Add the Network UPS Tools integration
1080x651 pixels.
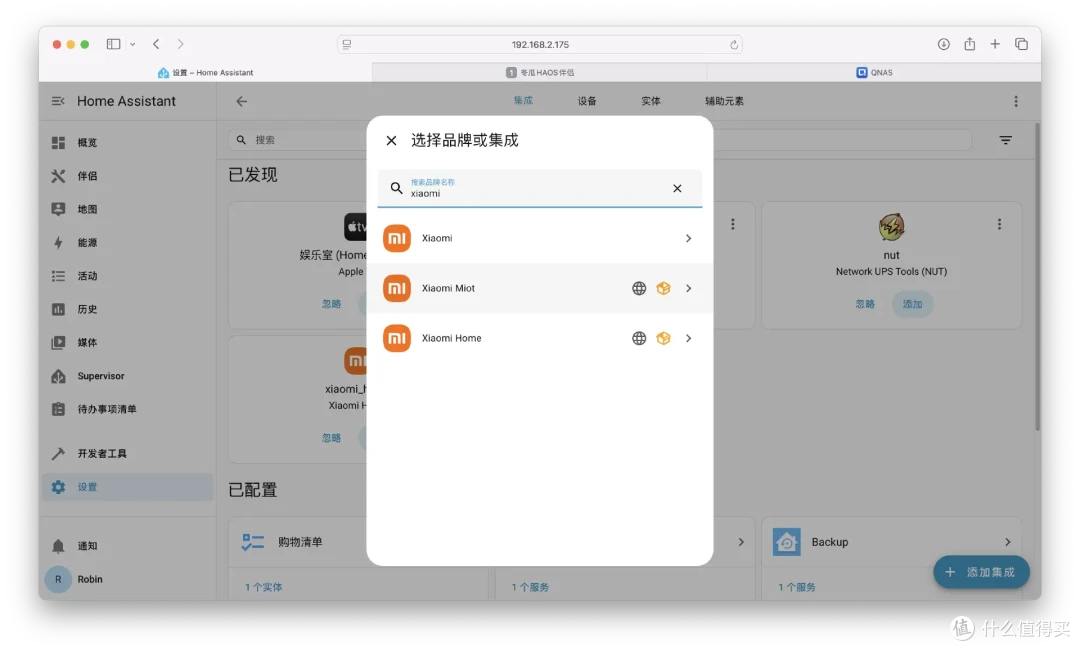[912, 304]
